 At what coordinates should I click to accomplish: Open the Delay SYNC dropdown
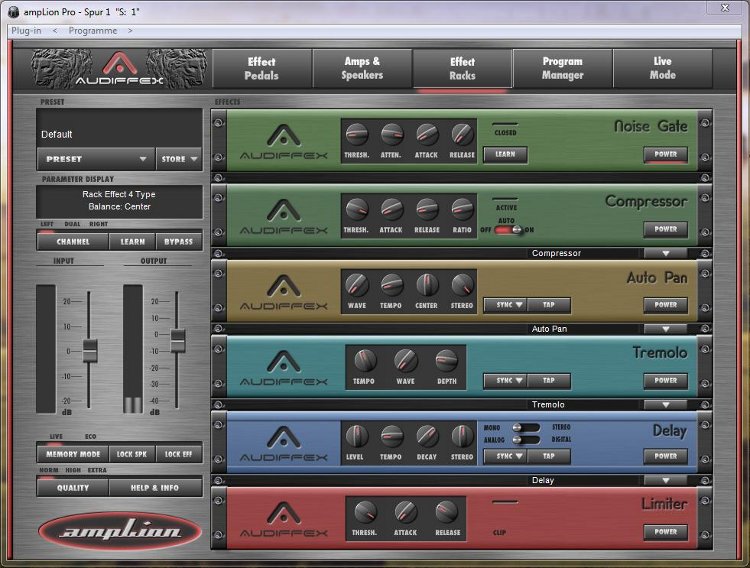506,456
